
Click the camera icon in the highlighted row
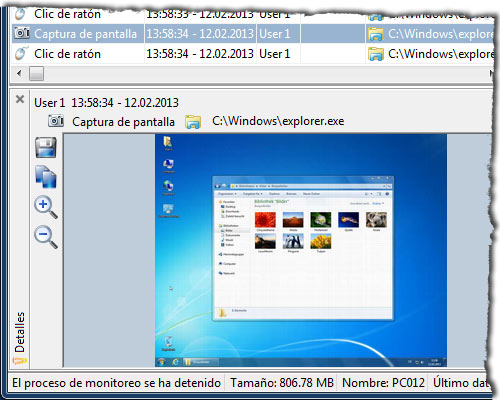click(22, 33)
